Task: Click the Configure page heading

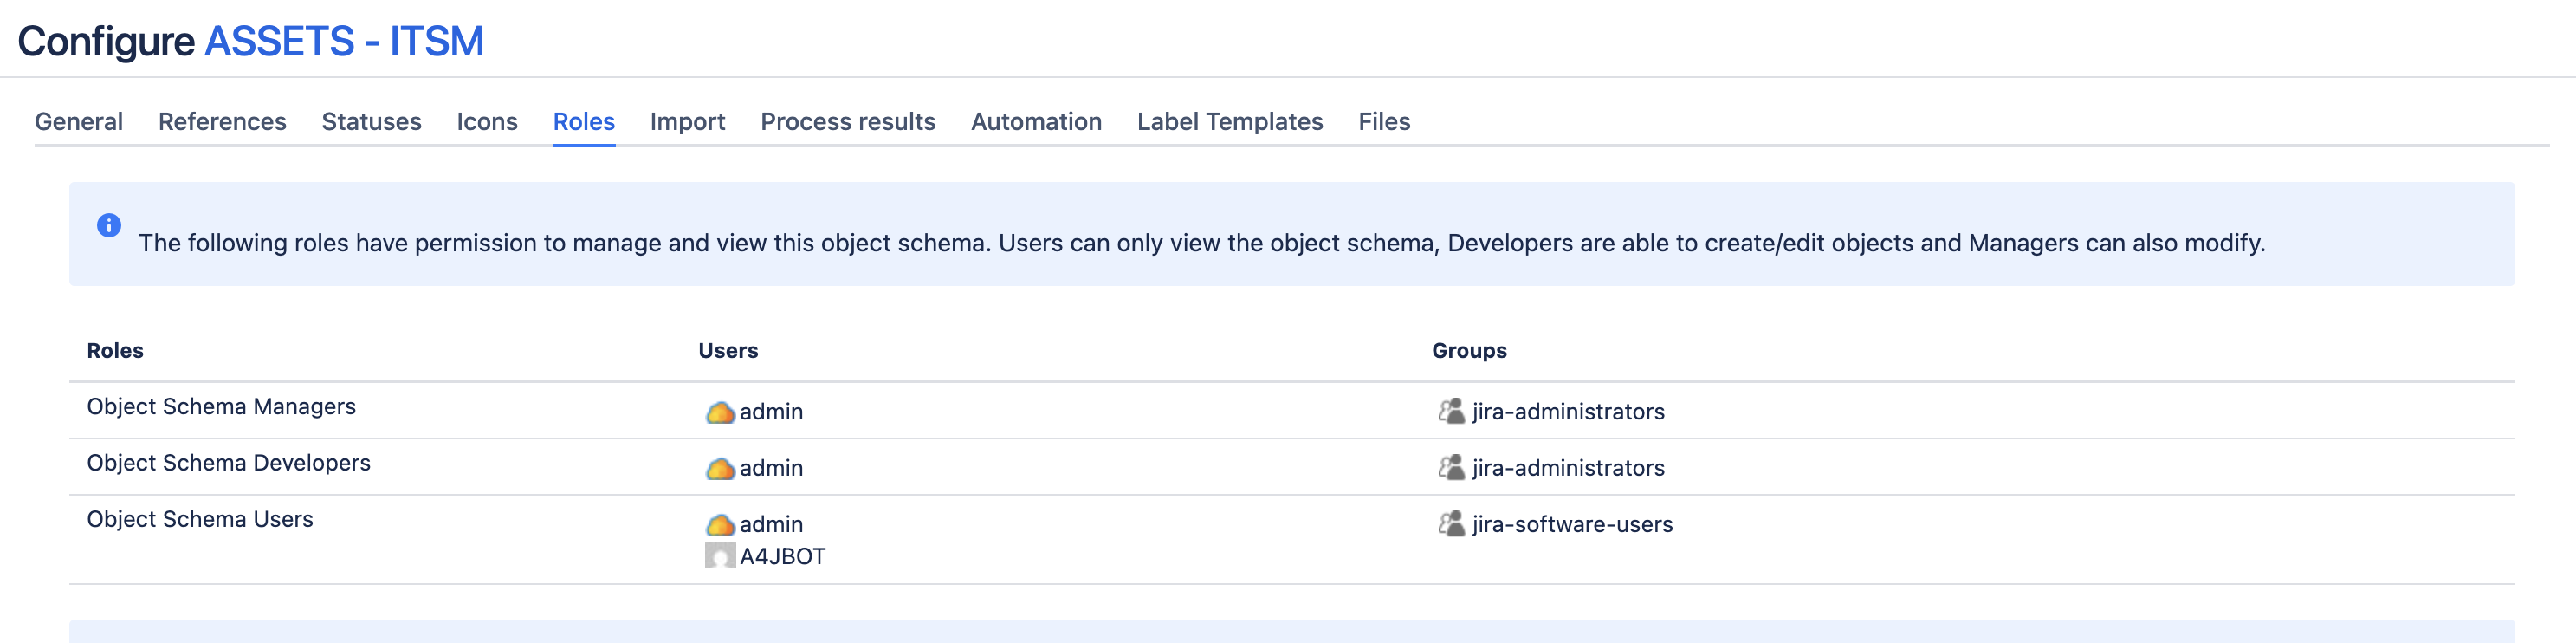Action: pyautogui.click(x=106, y=41)
